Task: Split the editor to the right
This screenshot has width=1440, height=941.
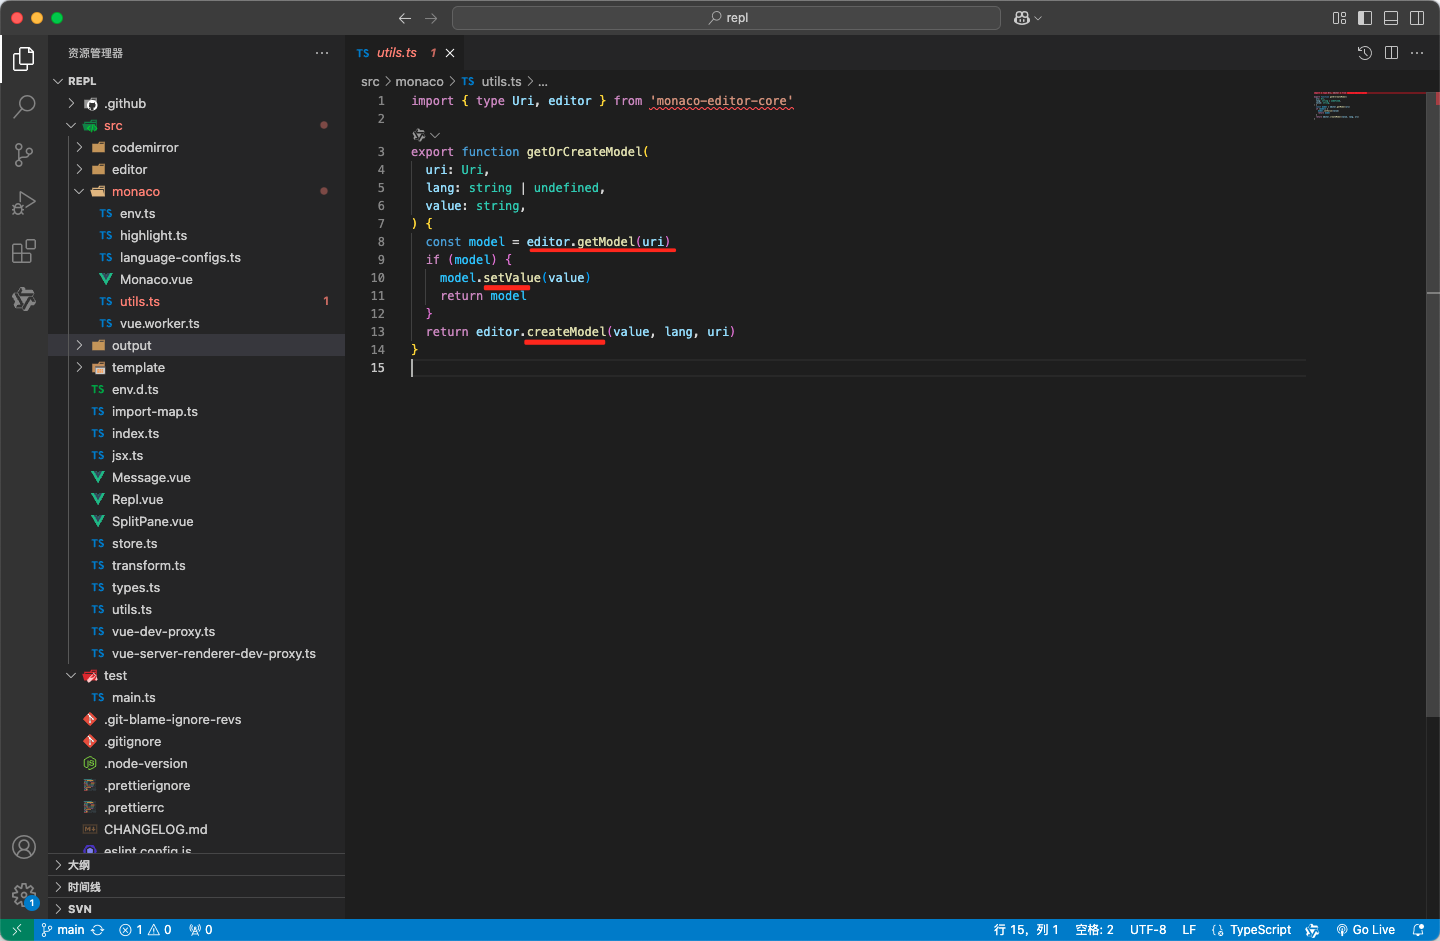Action: (1391, 53)
